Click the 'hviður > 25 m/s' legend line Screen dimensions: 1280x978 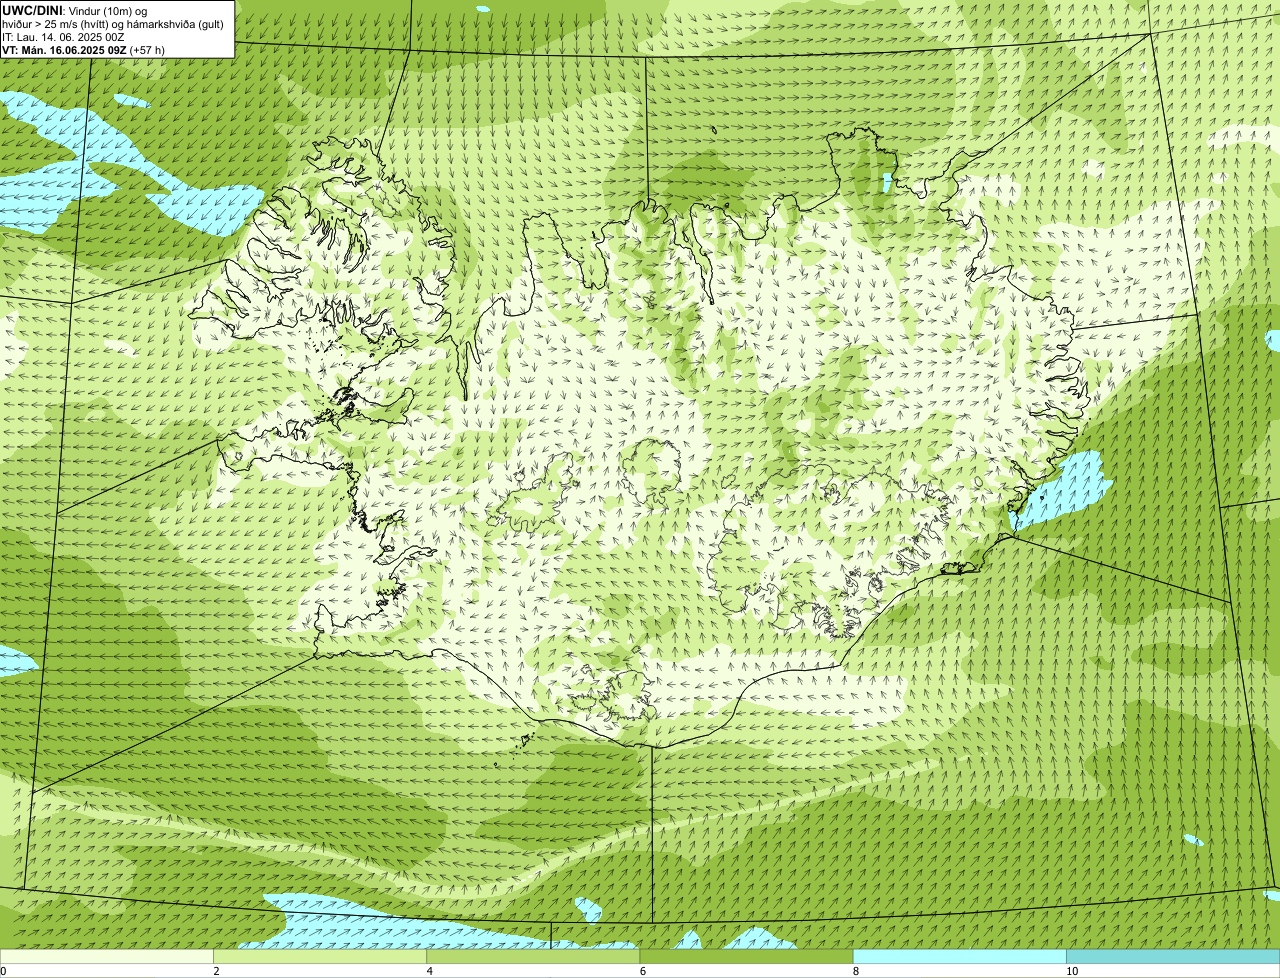click(113, 24)
